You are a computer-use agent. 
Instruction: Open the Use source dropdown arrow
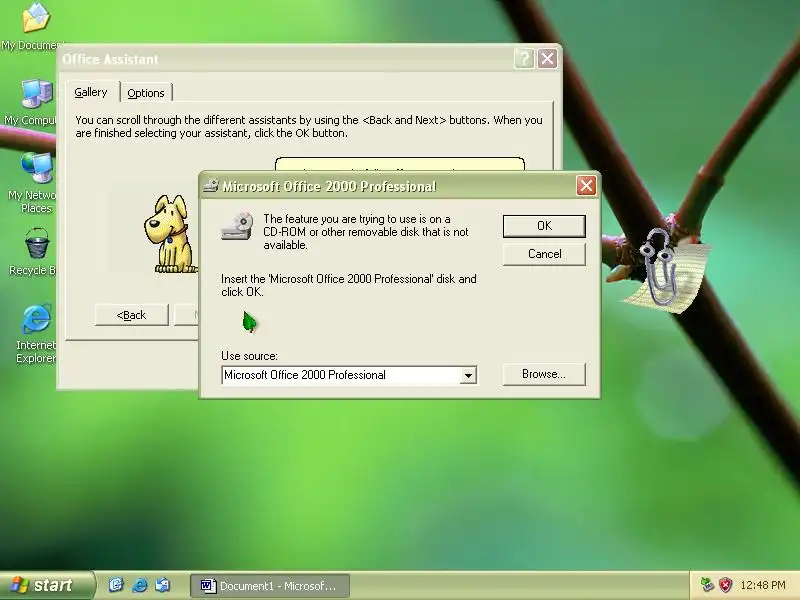(468, 376)
